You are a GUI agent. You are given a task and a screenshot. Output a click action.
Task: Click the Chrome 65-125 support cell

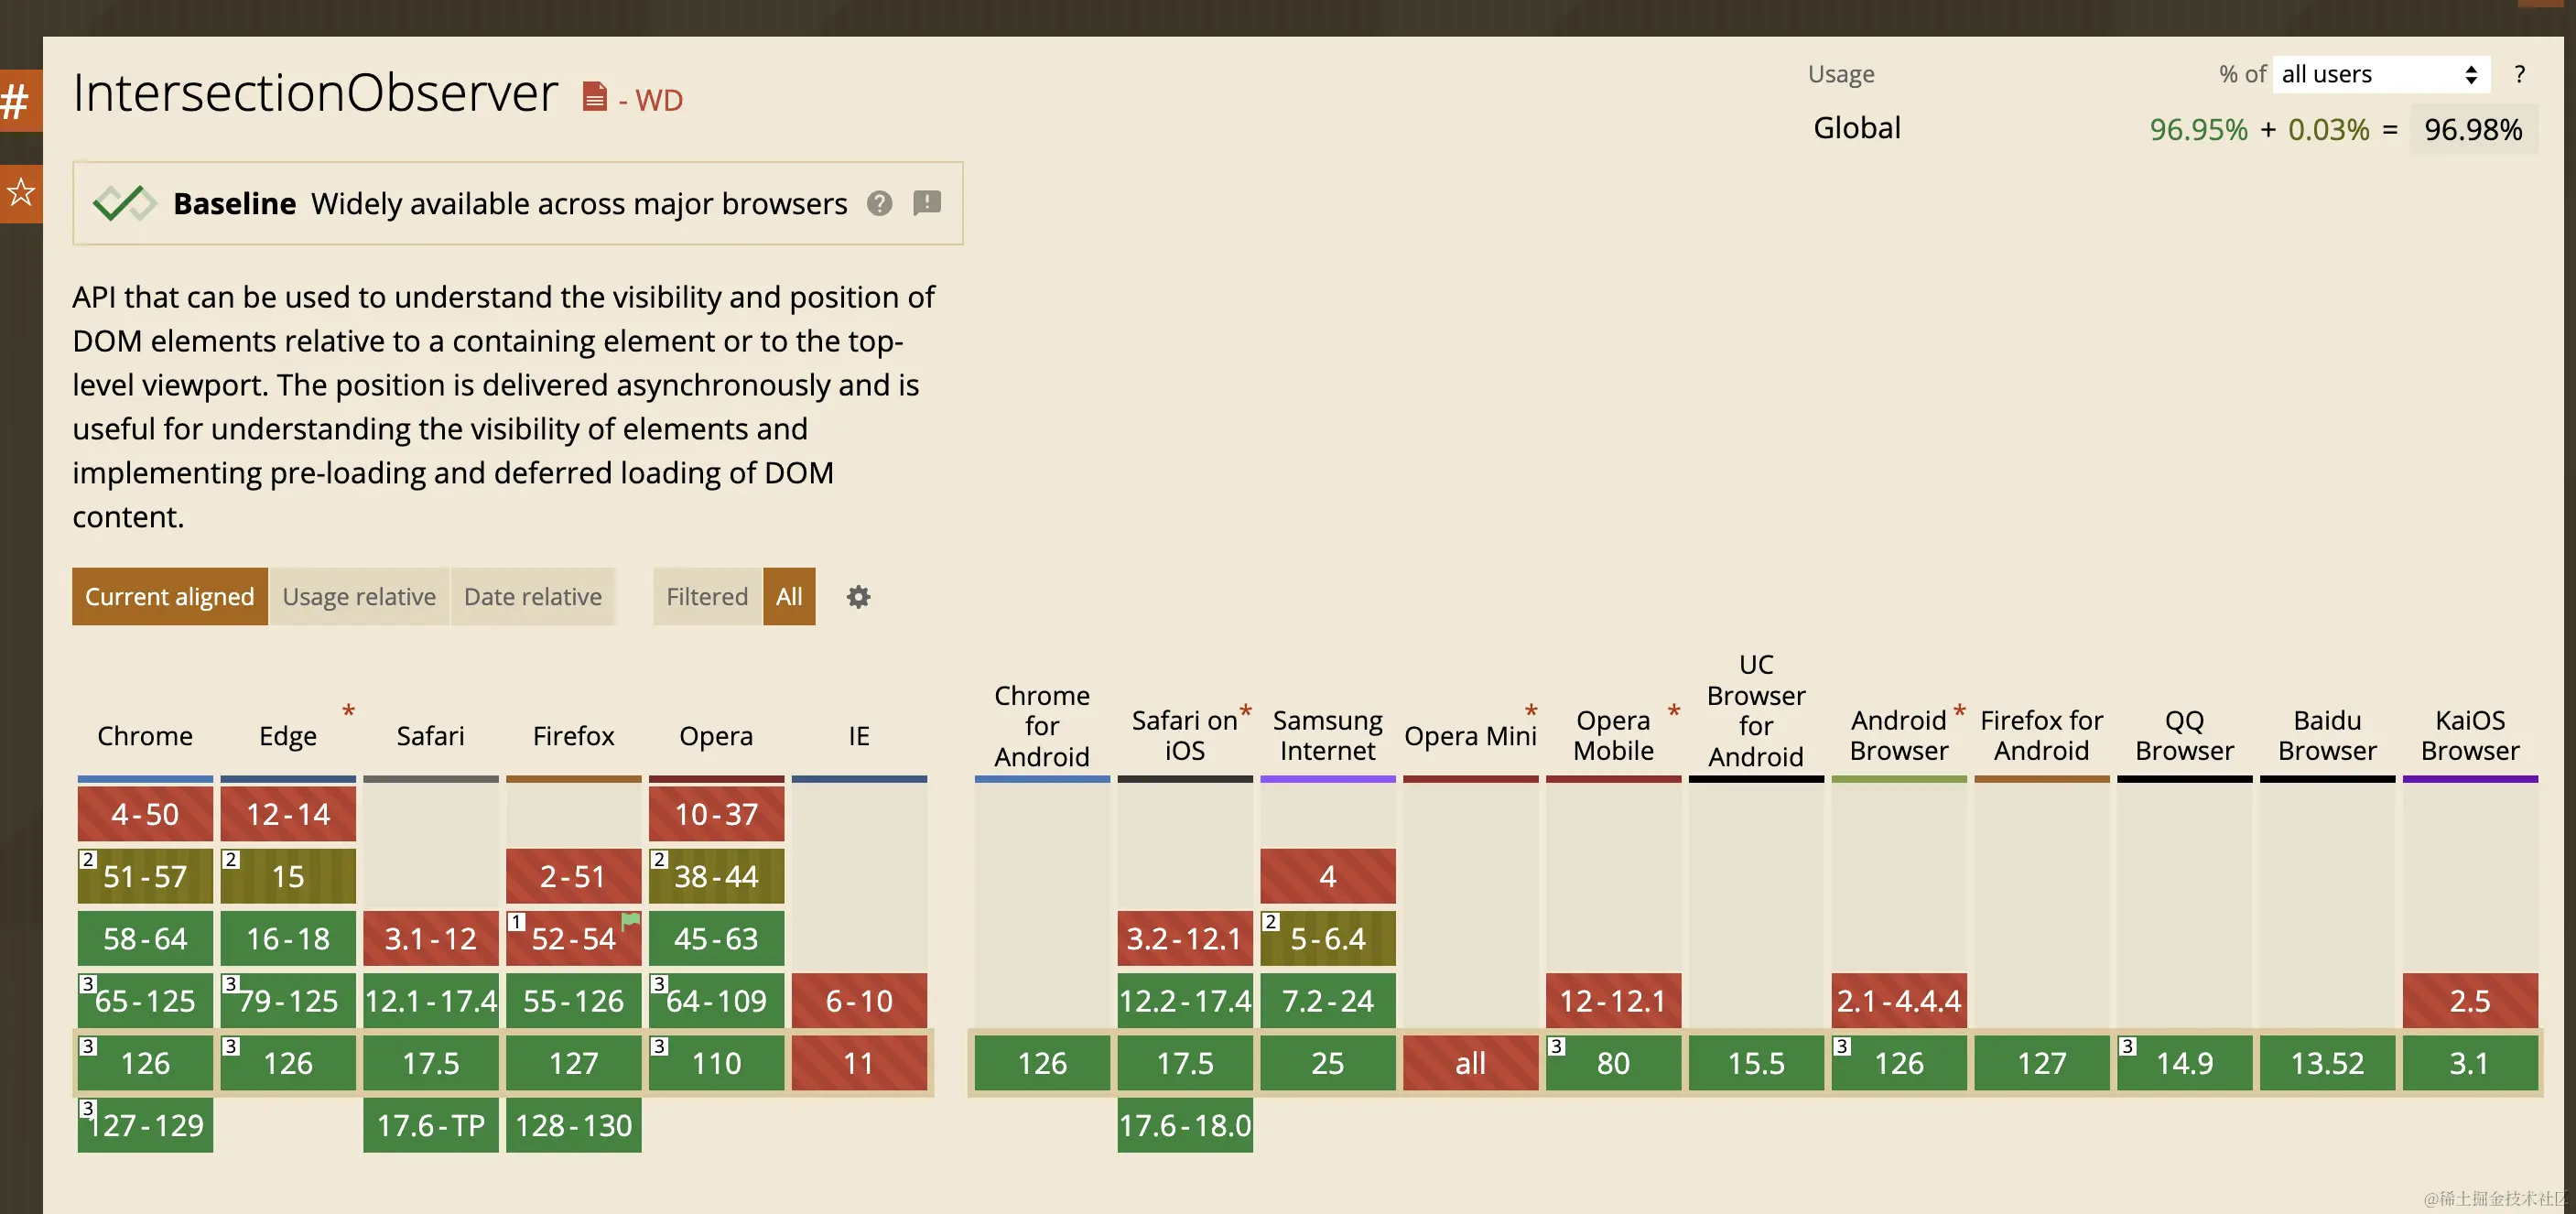[x=145, y=1001]
